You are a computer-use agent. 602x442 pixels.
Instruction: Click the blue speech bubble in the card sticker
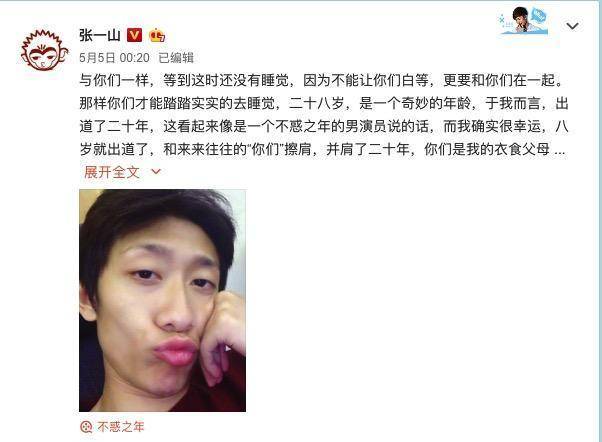pos(539,16)
